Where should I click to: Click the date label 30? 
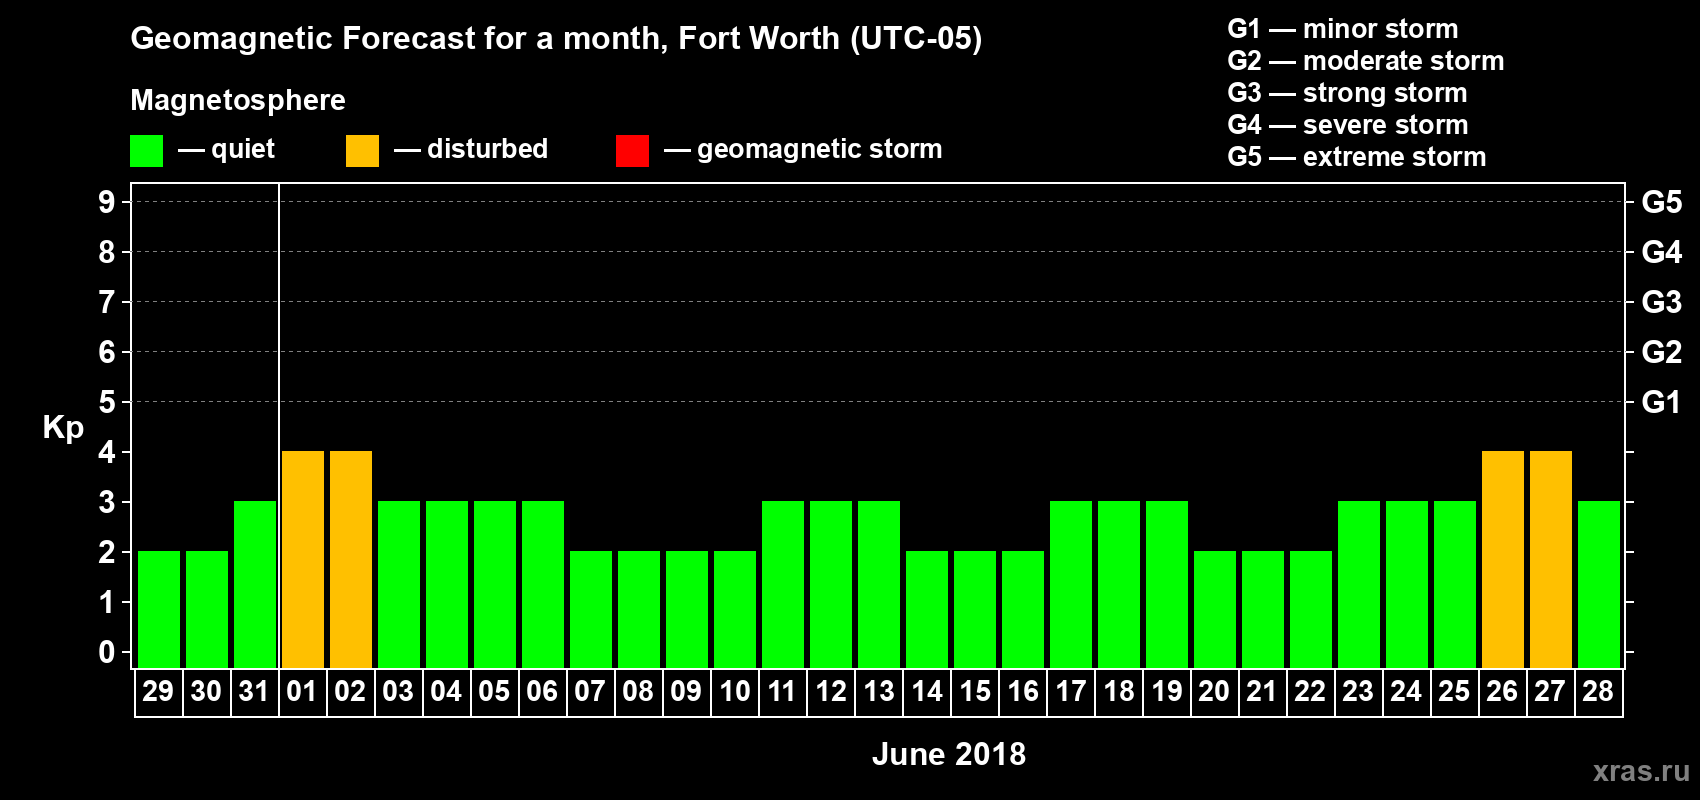pyautogui.click(x=206, y=691)
